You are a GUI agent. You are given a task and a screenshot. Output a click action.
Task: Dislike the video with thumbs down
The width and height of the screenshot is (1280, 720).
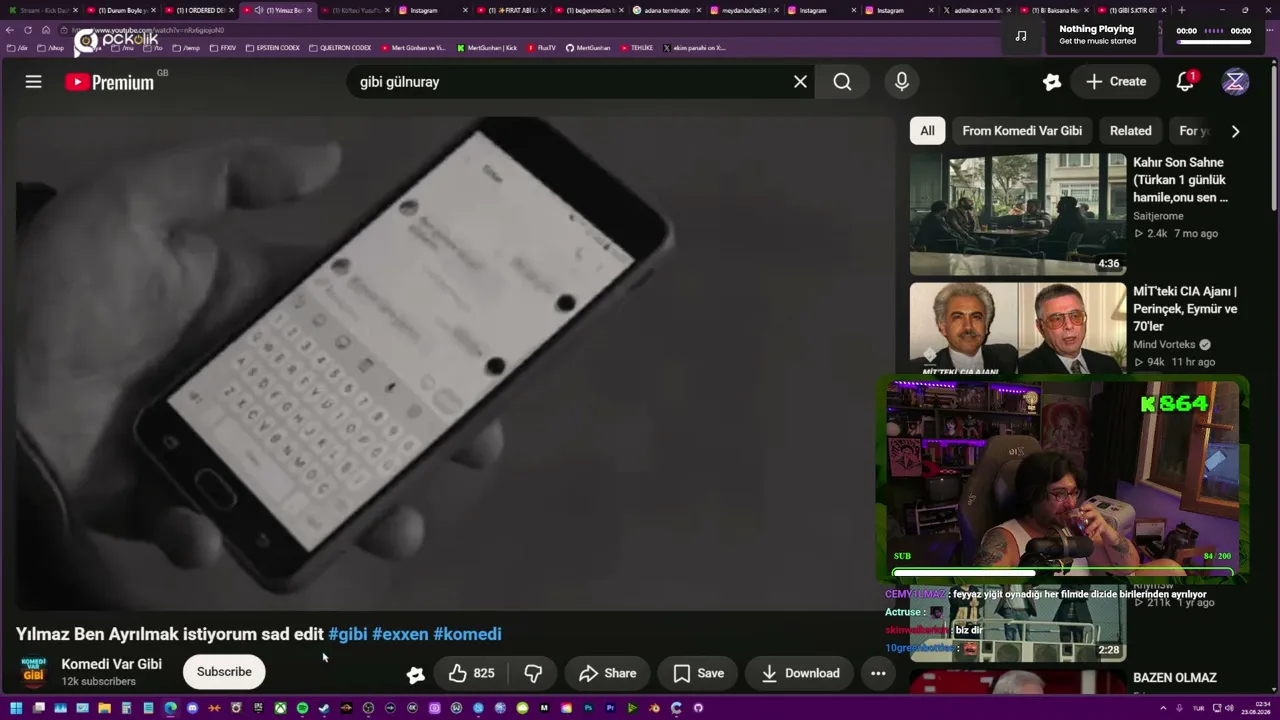(533, 674)
